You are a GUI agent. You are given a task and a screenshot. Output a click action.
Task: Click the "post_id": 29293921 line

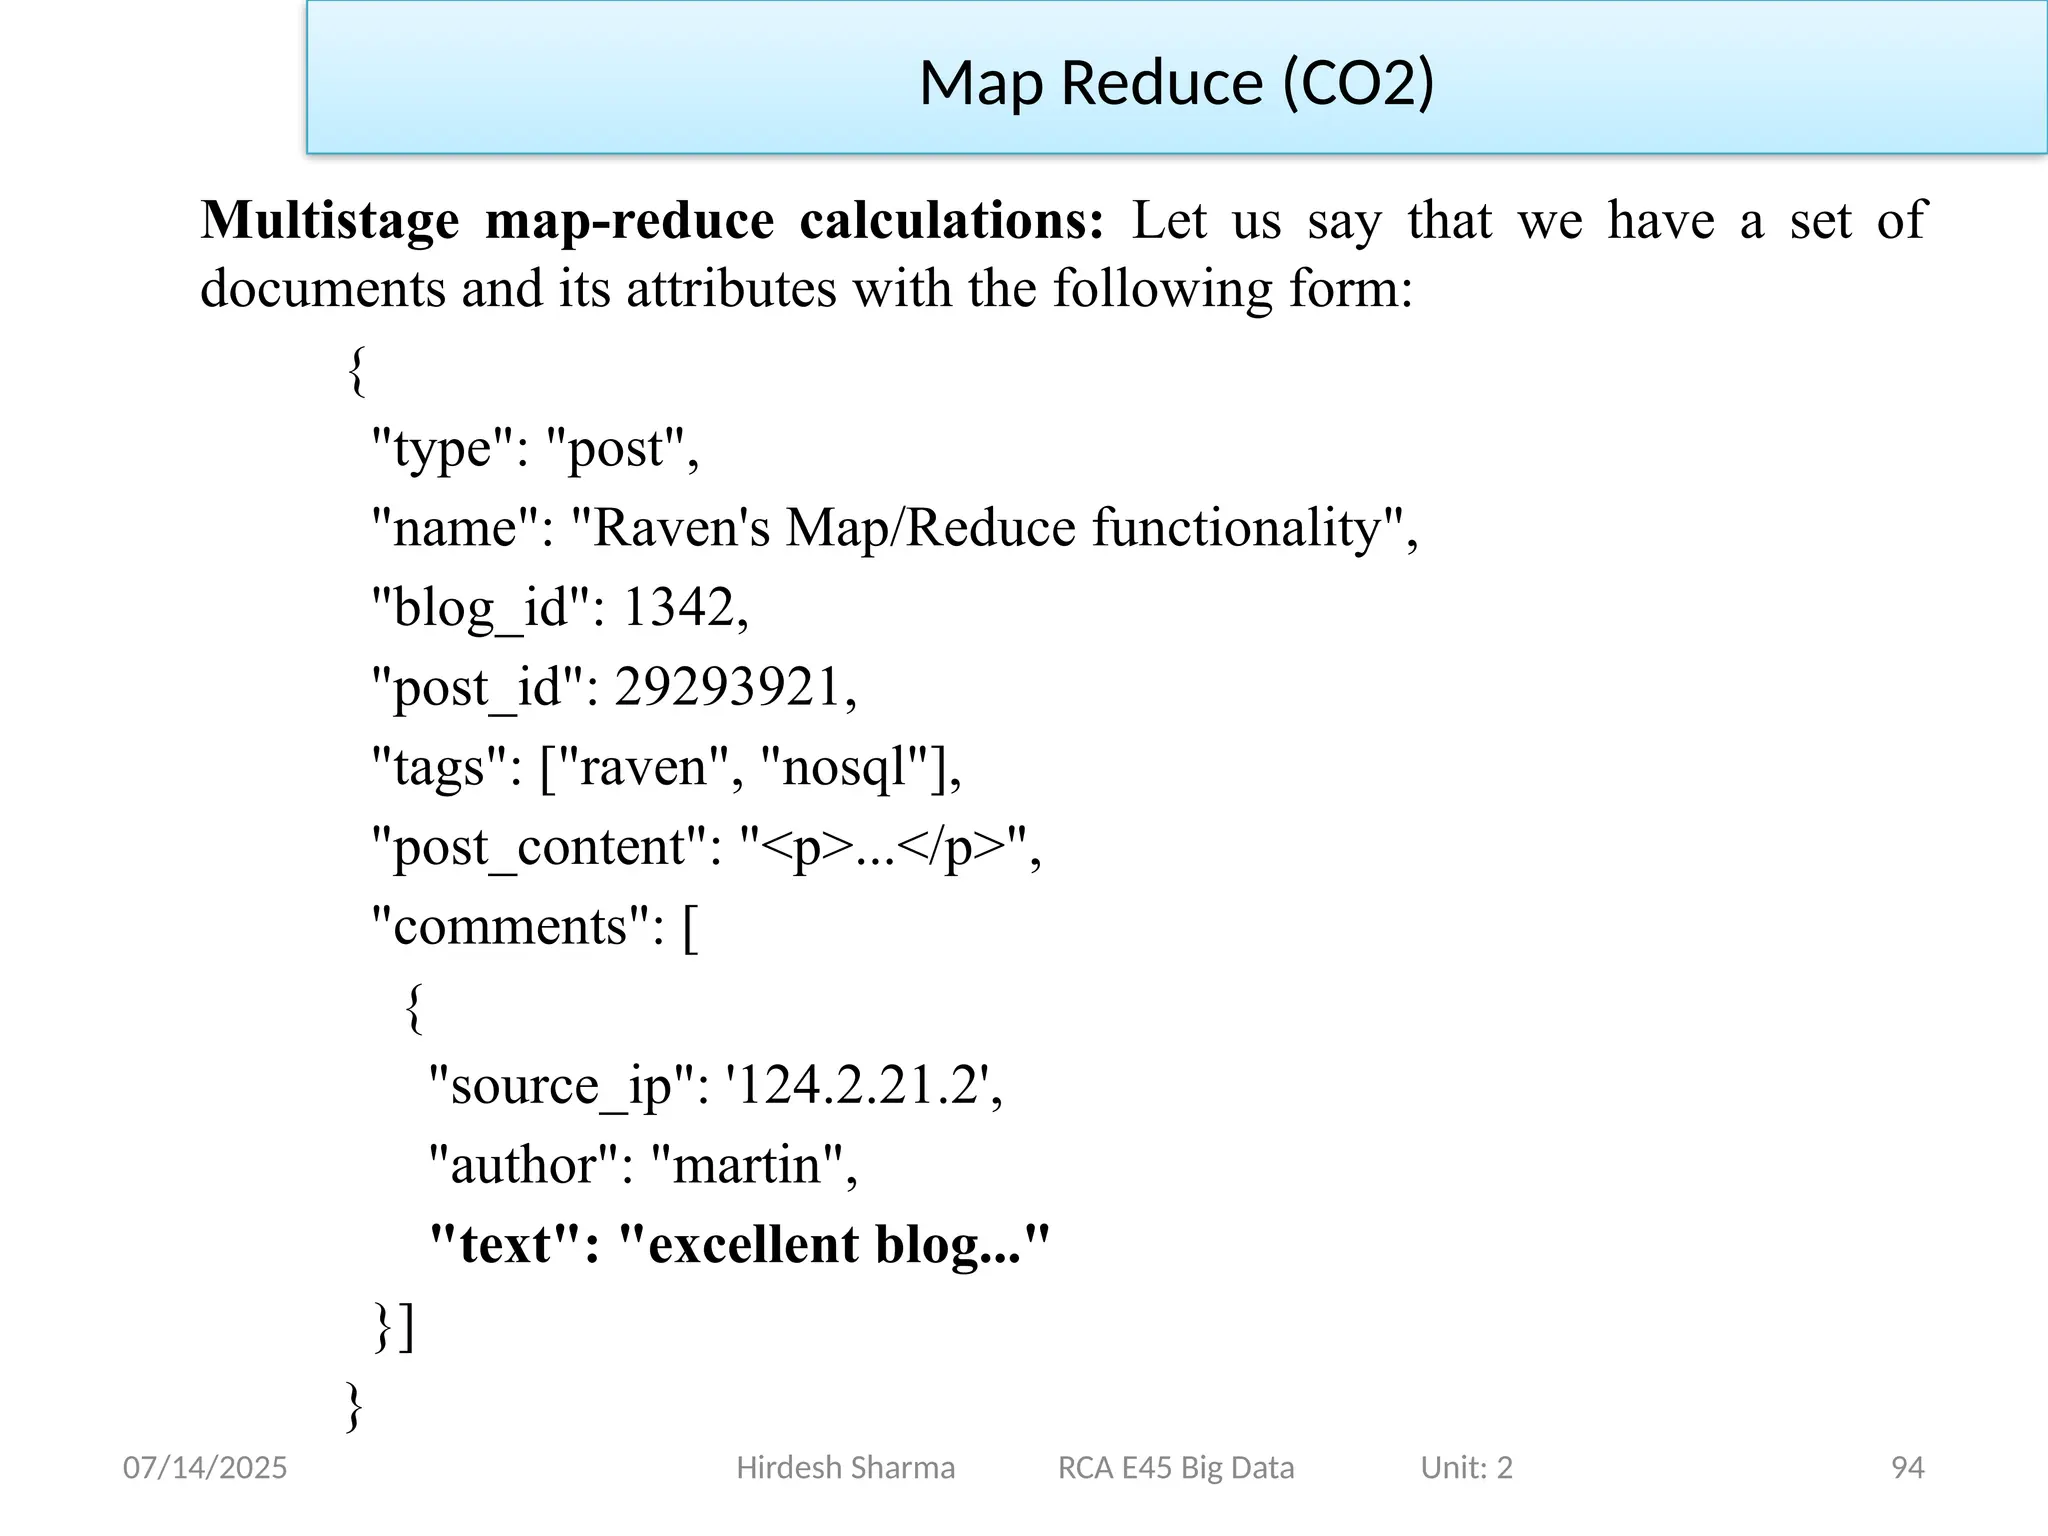(614, 688)
